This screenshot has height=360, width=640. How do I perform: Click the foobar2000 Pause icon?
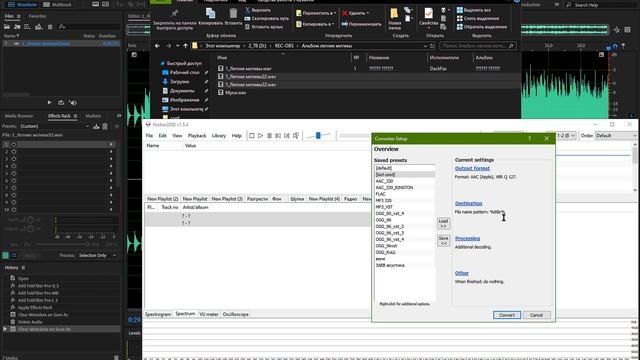pos(269,136)
